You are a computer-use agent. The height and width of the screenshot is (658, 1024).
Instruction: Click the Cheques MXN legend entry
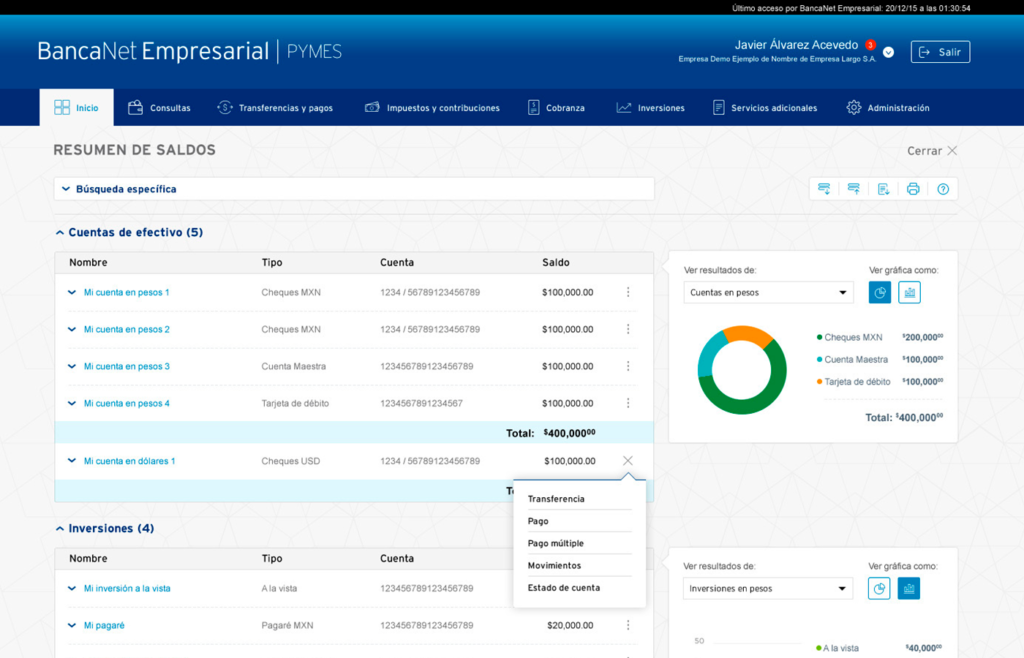[849, 337]
